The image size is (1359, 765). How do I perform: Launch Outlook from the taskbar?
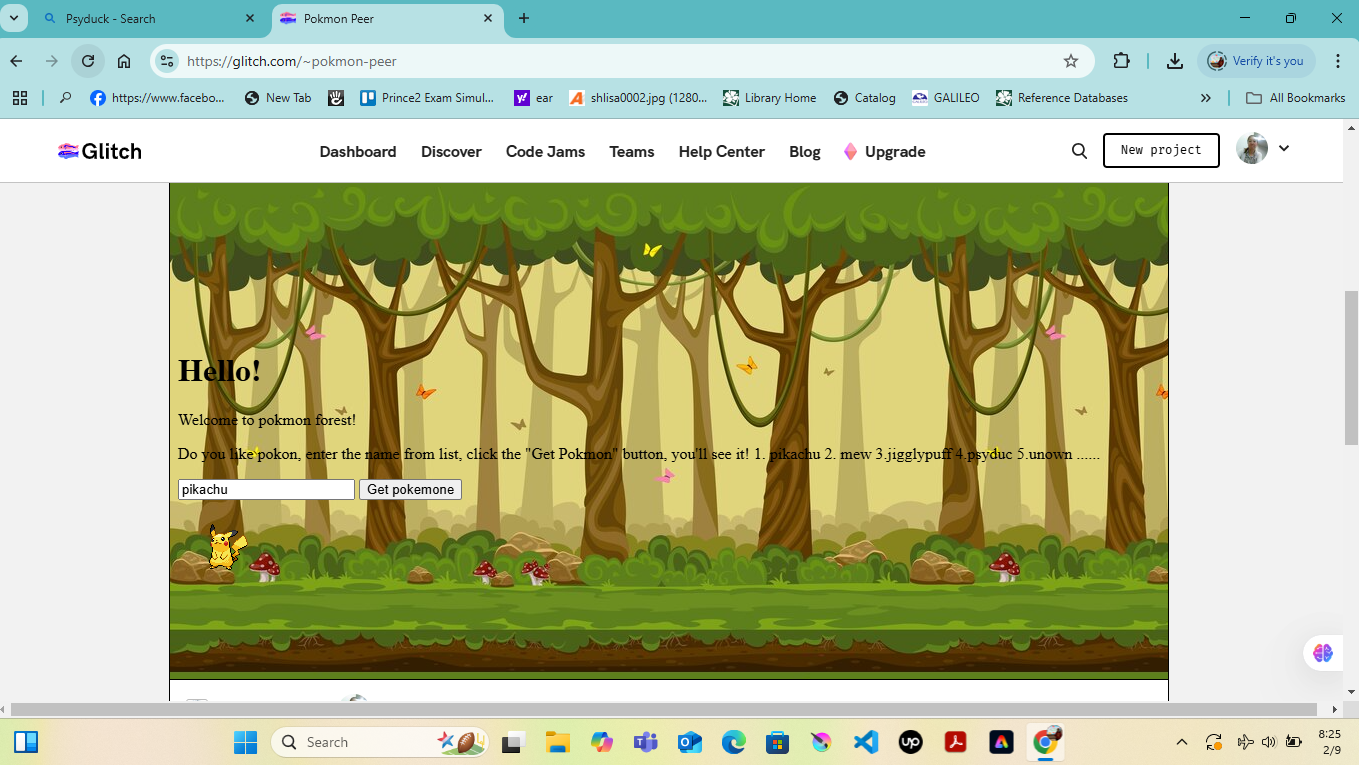coord(690,742)
